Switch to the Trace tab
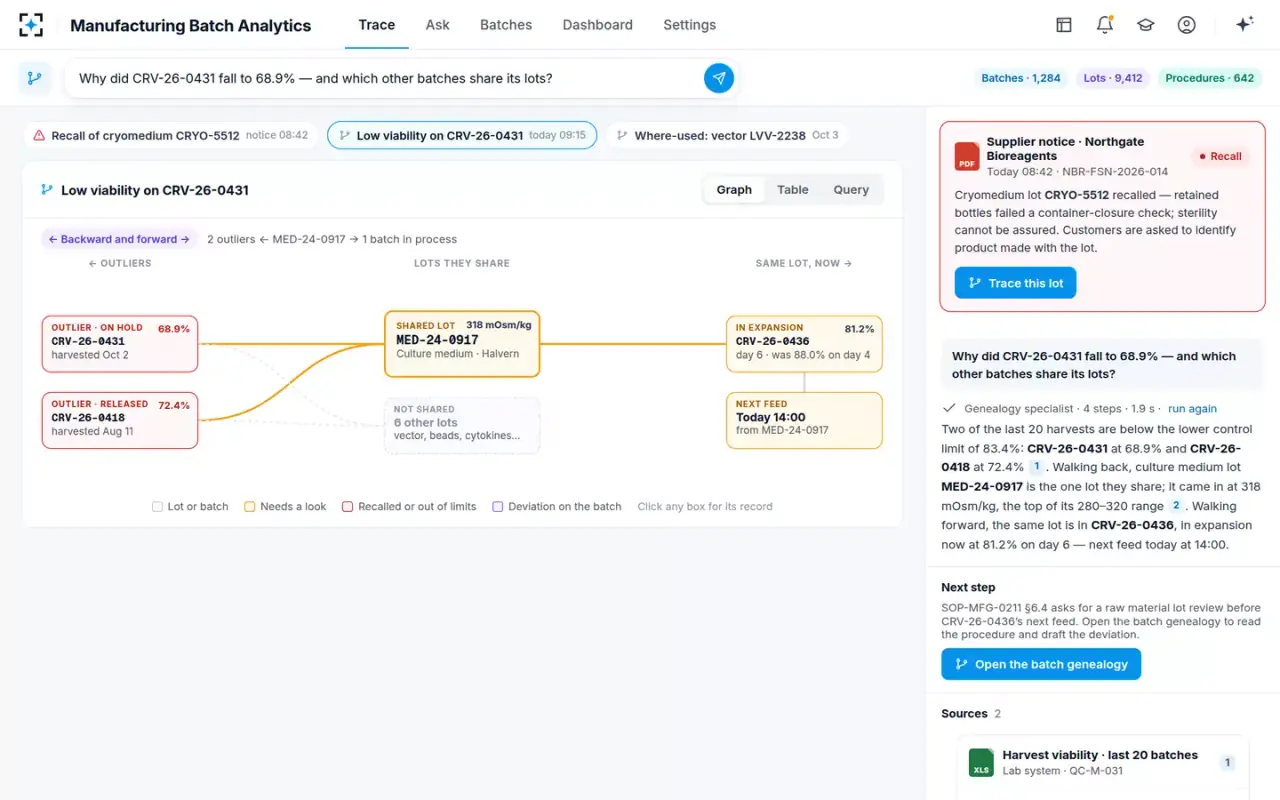1280x800 pixels. click(377, 25)
